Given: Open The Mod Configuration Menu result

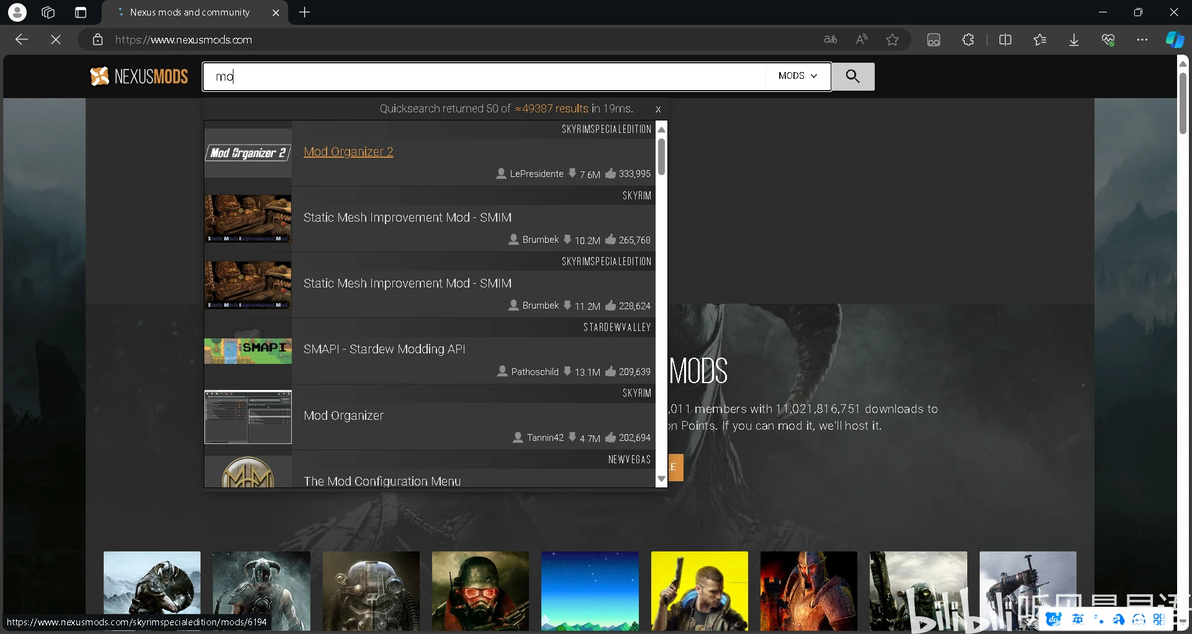Looking at the screenshot, I should point(382,481).
